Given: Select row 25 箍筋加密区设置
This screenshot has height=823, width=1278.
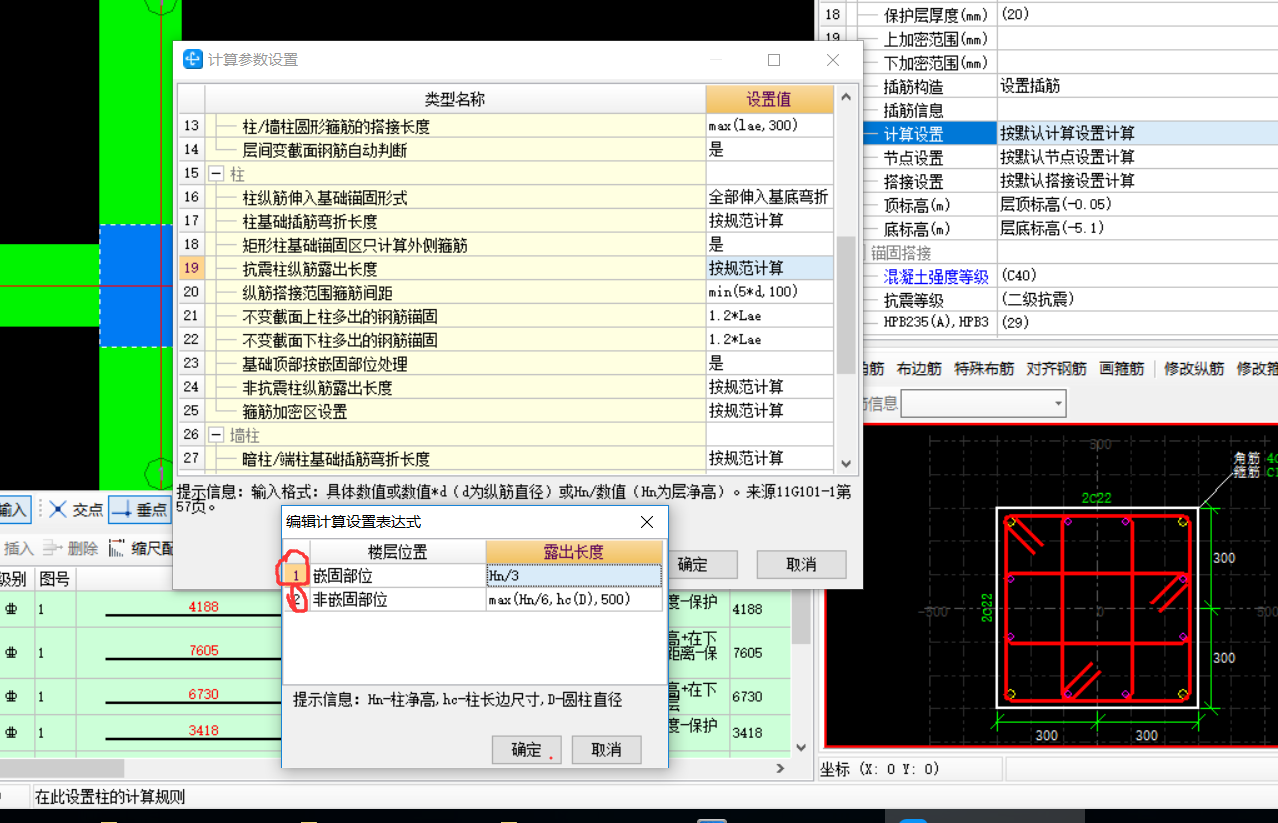Looking at the screenshot, I should click(455, 411).
